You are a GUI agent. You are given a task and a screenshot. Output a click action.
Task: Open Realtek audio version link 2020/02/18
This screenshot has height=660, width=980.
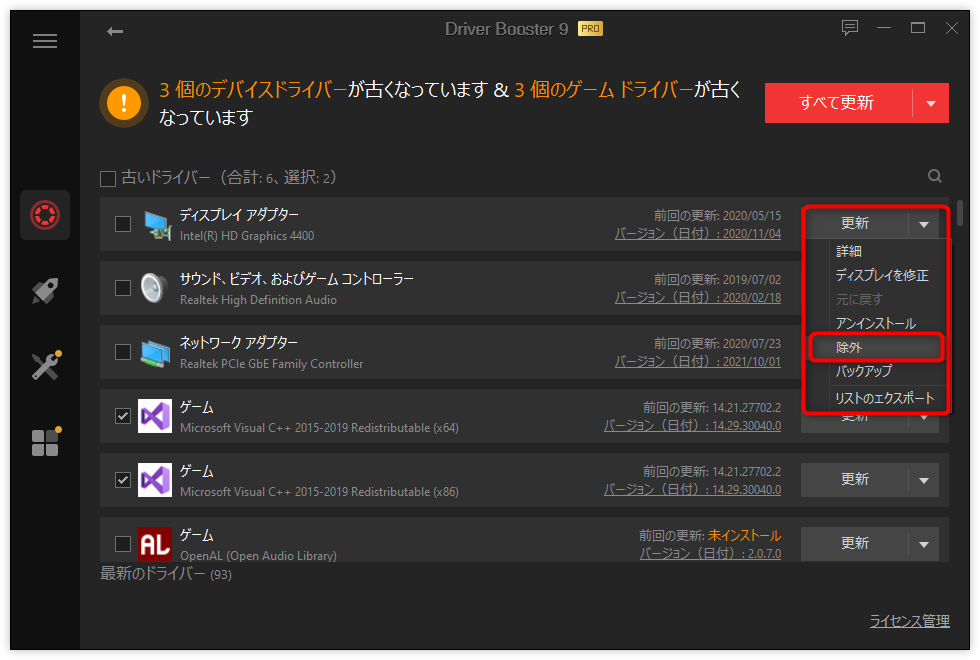[698, 298]
